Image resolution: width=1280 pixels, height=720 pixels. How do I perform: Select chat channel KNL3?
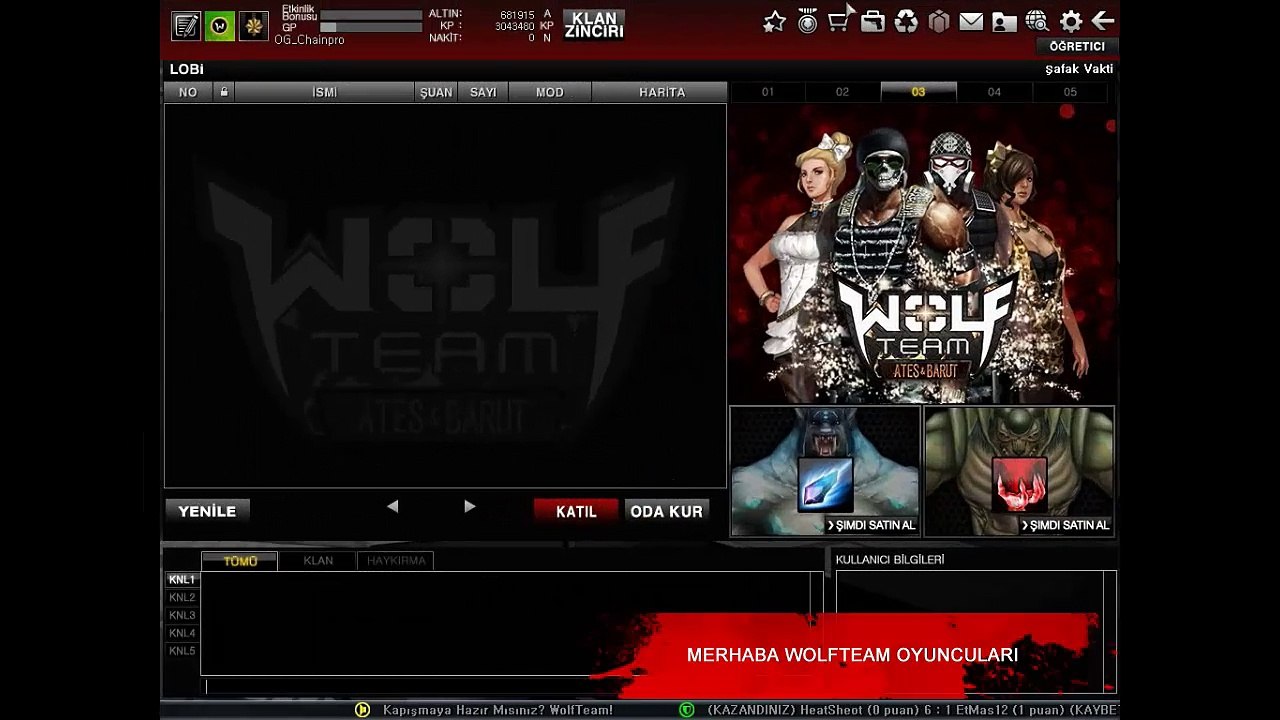tap(182, 616)
